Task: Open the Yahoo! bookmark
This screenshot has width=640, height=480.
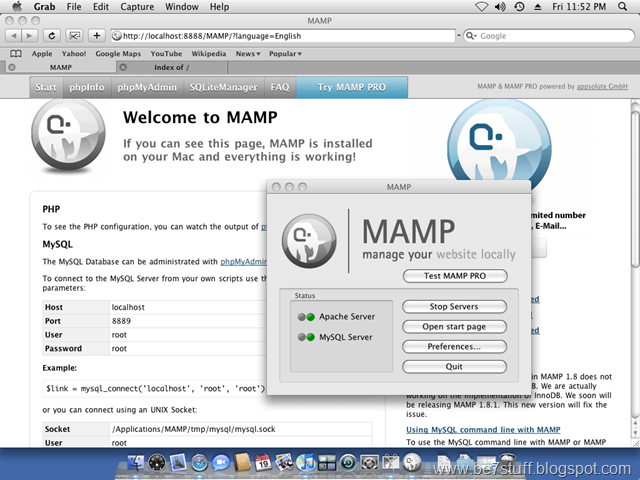Action: [x=74, y=53]
